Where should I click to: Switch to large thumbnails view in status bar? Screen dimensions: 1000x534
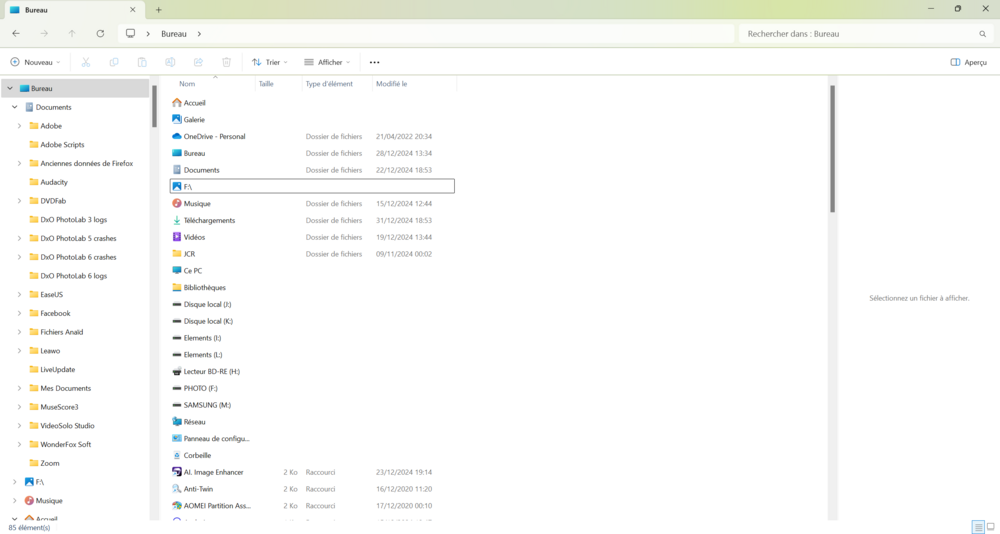pyautogui.click(x=991, y=527)
